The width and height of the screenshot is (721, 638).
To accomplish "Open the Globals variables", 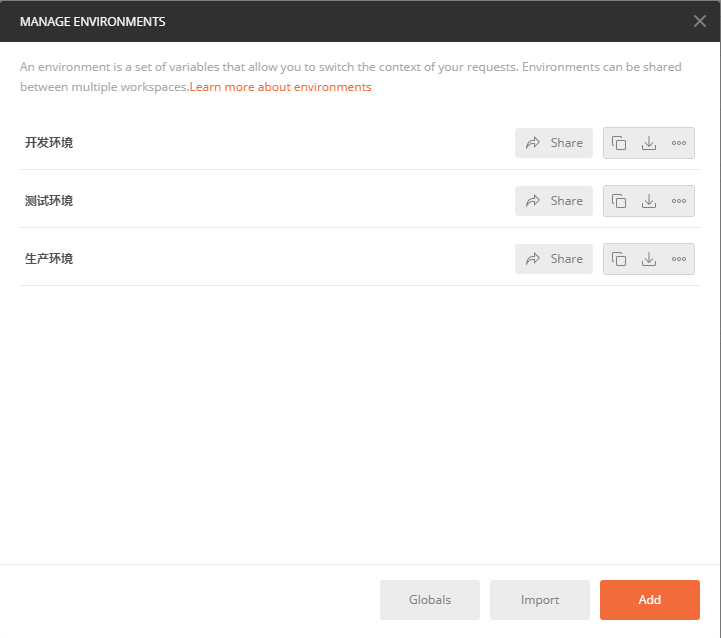I will [x=430, y=600].
